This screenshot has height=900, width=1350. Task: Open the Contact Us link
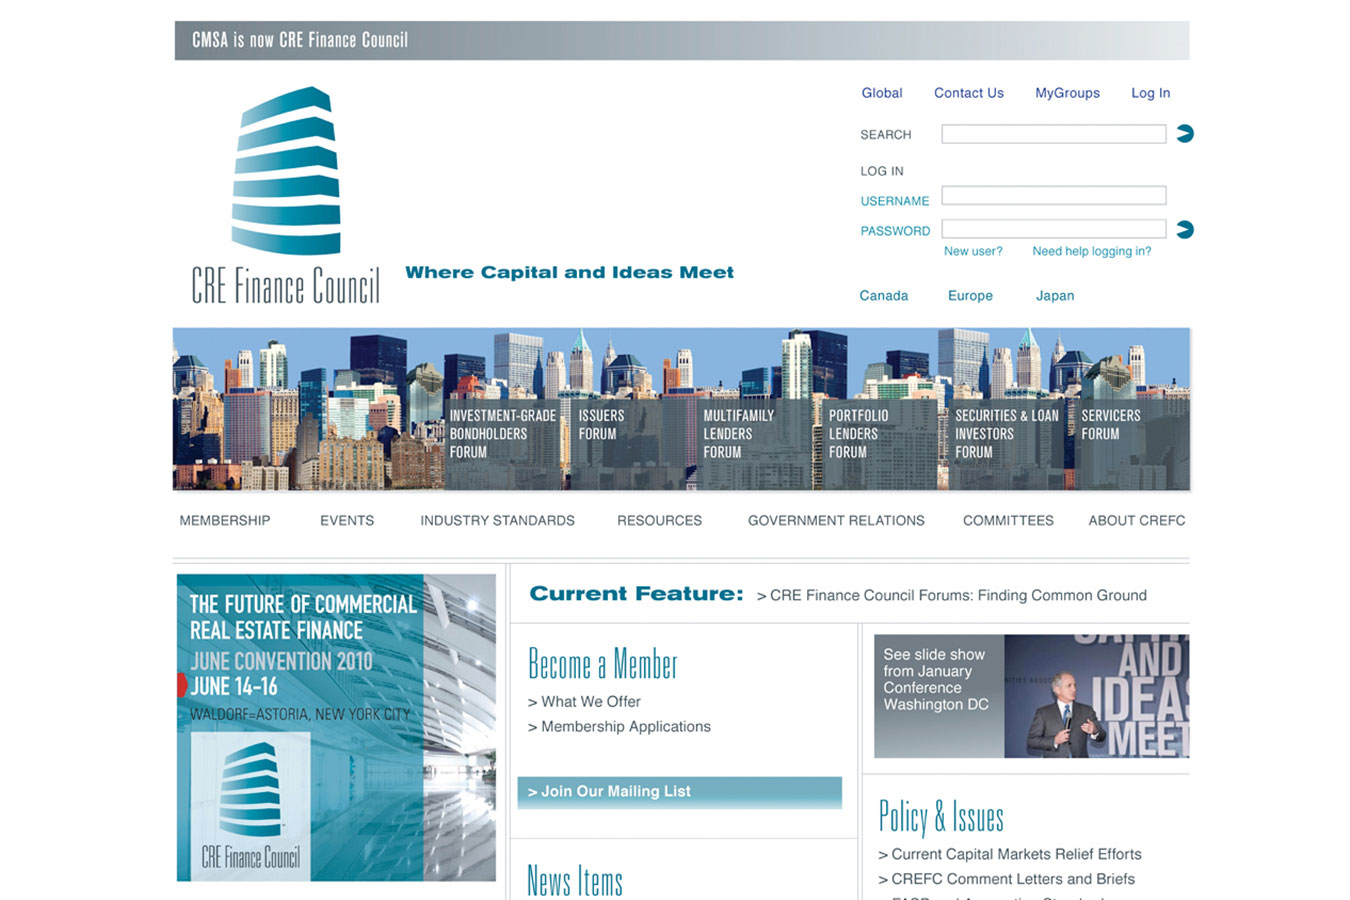(x=968, y=93)
